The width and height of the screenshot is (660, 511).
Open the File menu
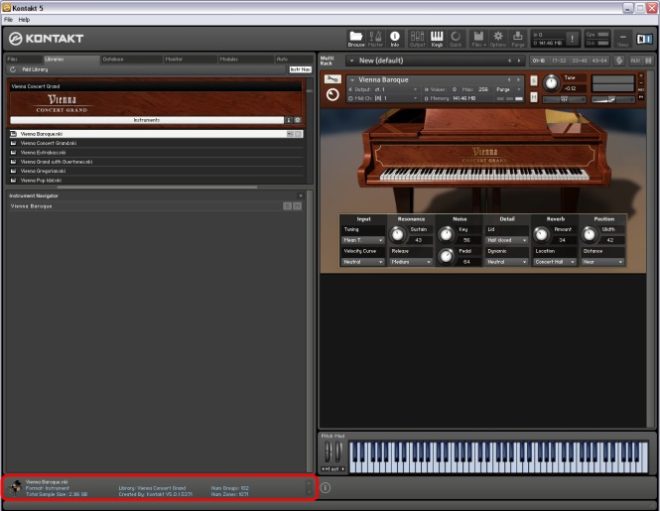click(x=8, y=20)
